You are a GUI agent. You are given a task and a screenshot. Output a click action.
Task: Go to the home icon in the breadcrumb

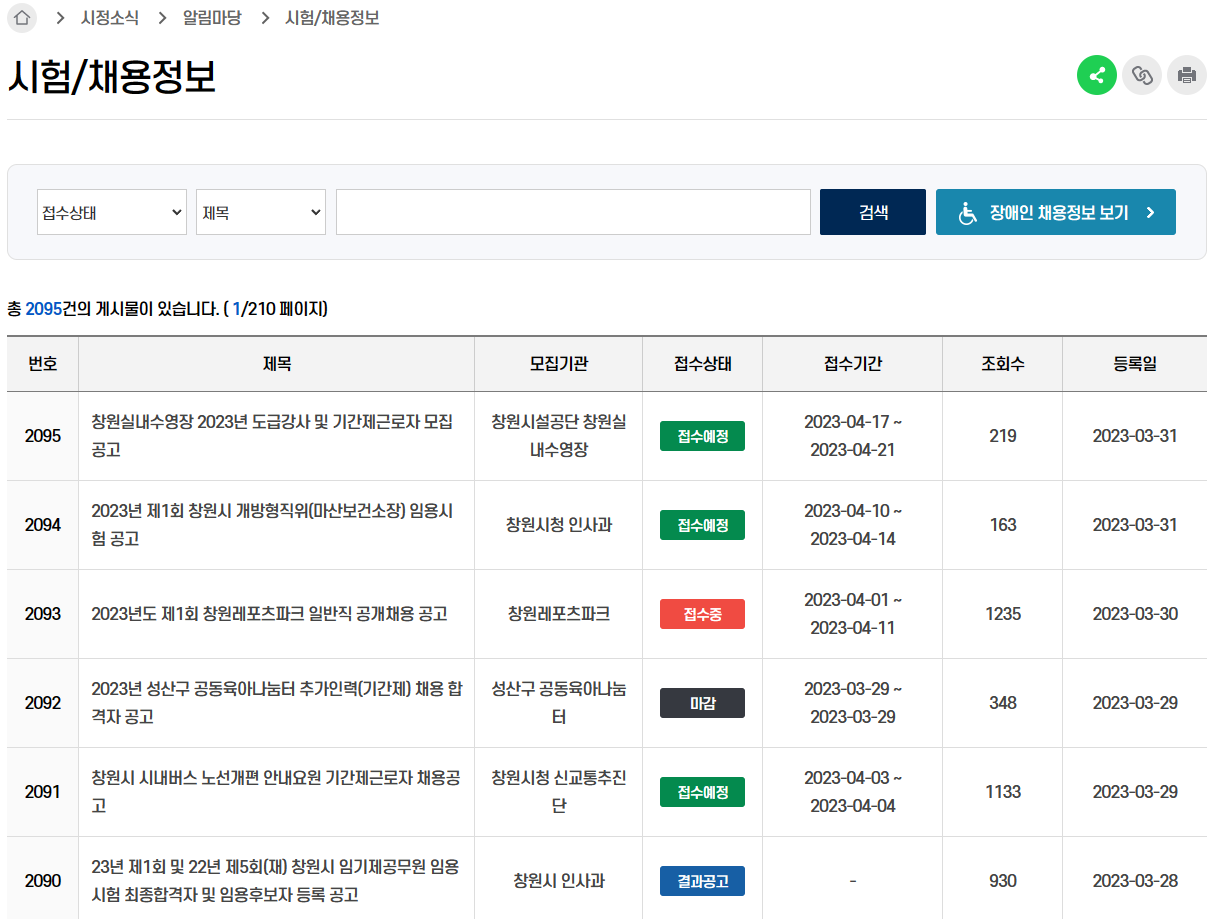[22, 18]
